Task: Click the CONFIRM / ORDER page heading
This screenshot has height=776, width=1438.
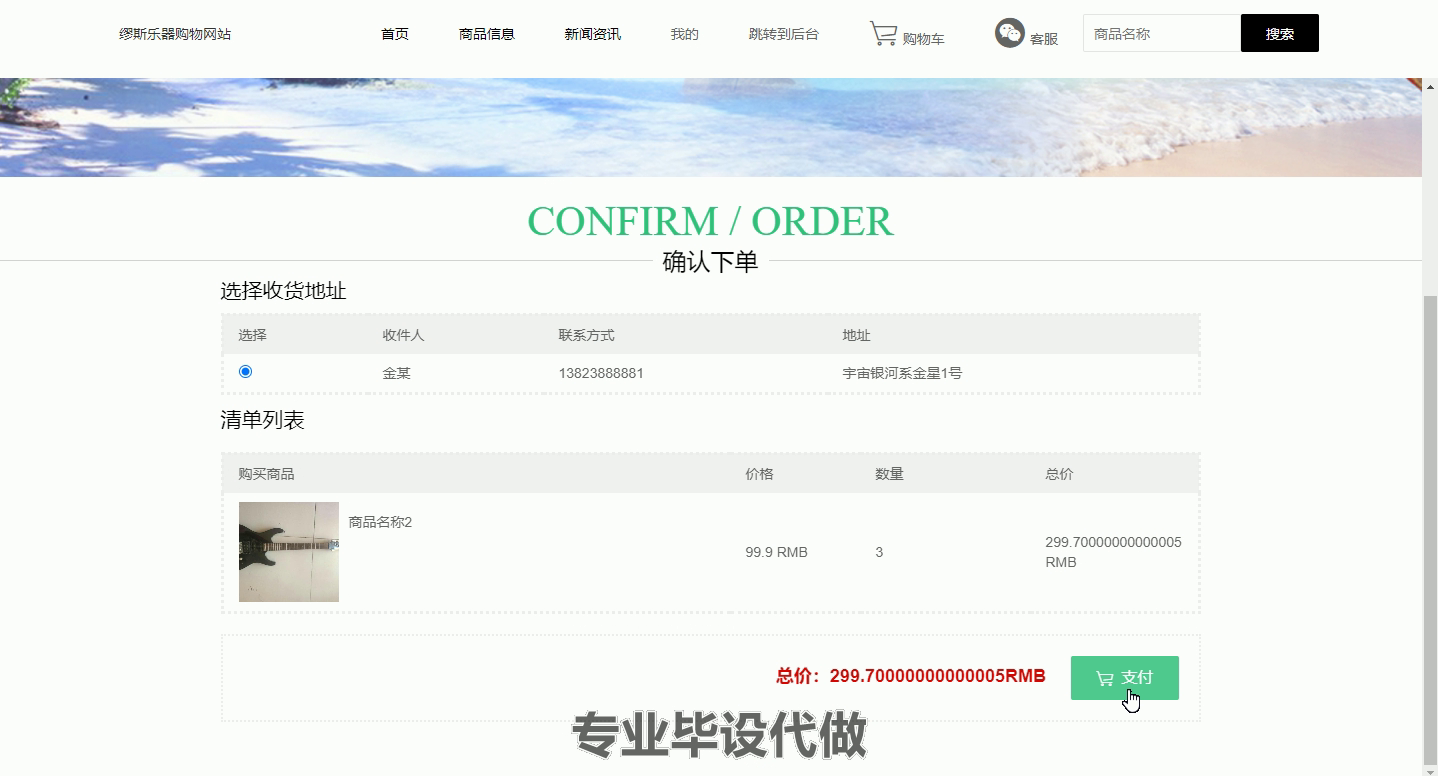Action: tap(710, 221)
